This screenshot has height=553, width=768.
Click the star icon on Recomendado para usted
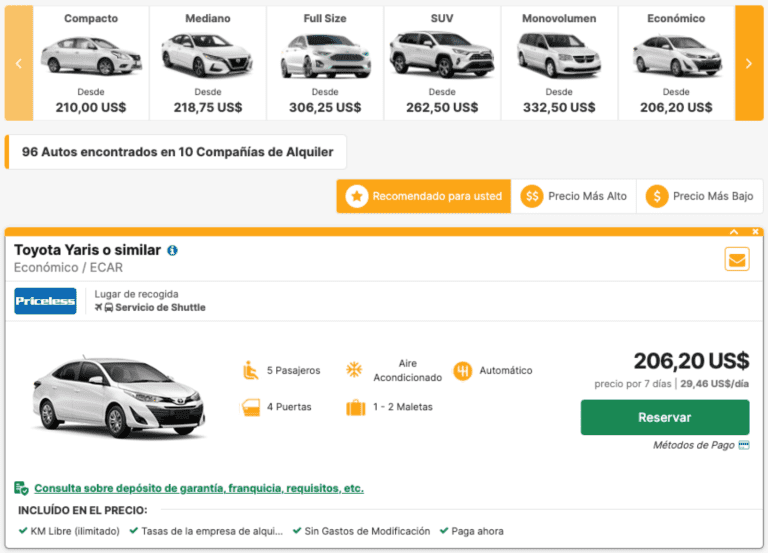coord(356,196)
